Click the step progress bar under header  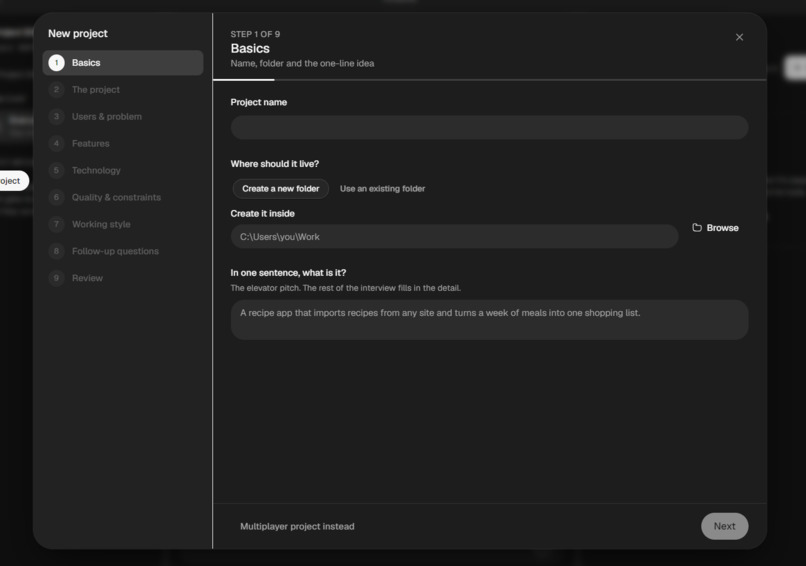coord(489,80)
